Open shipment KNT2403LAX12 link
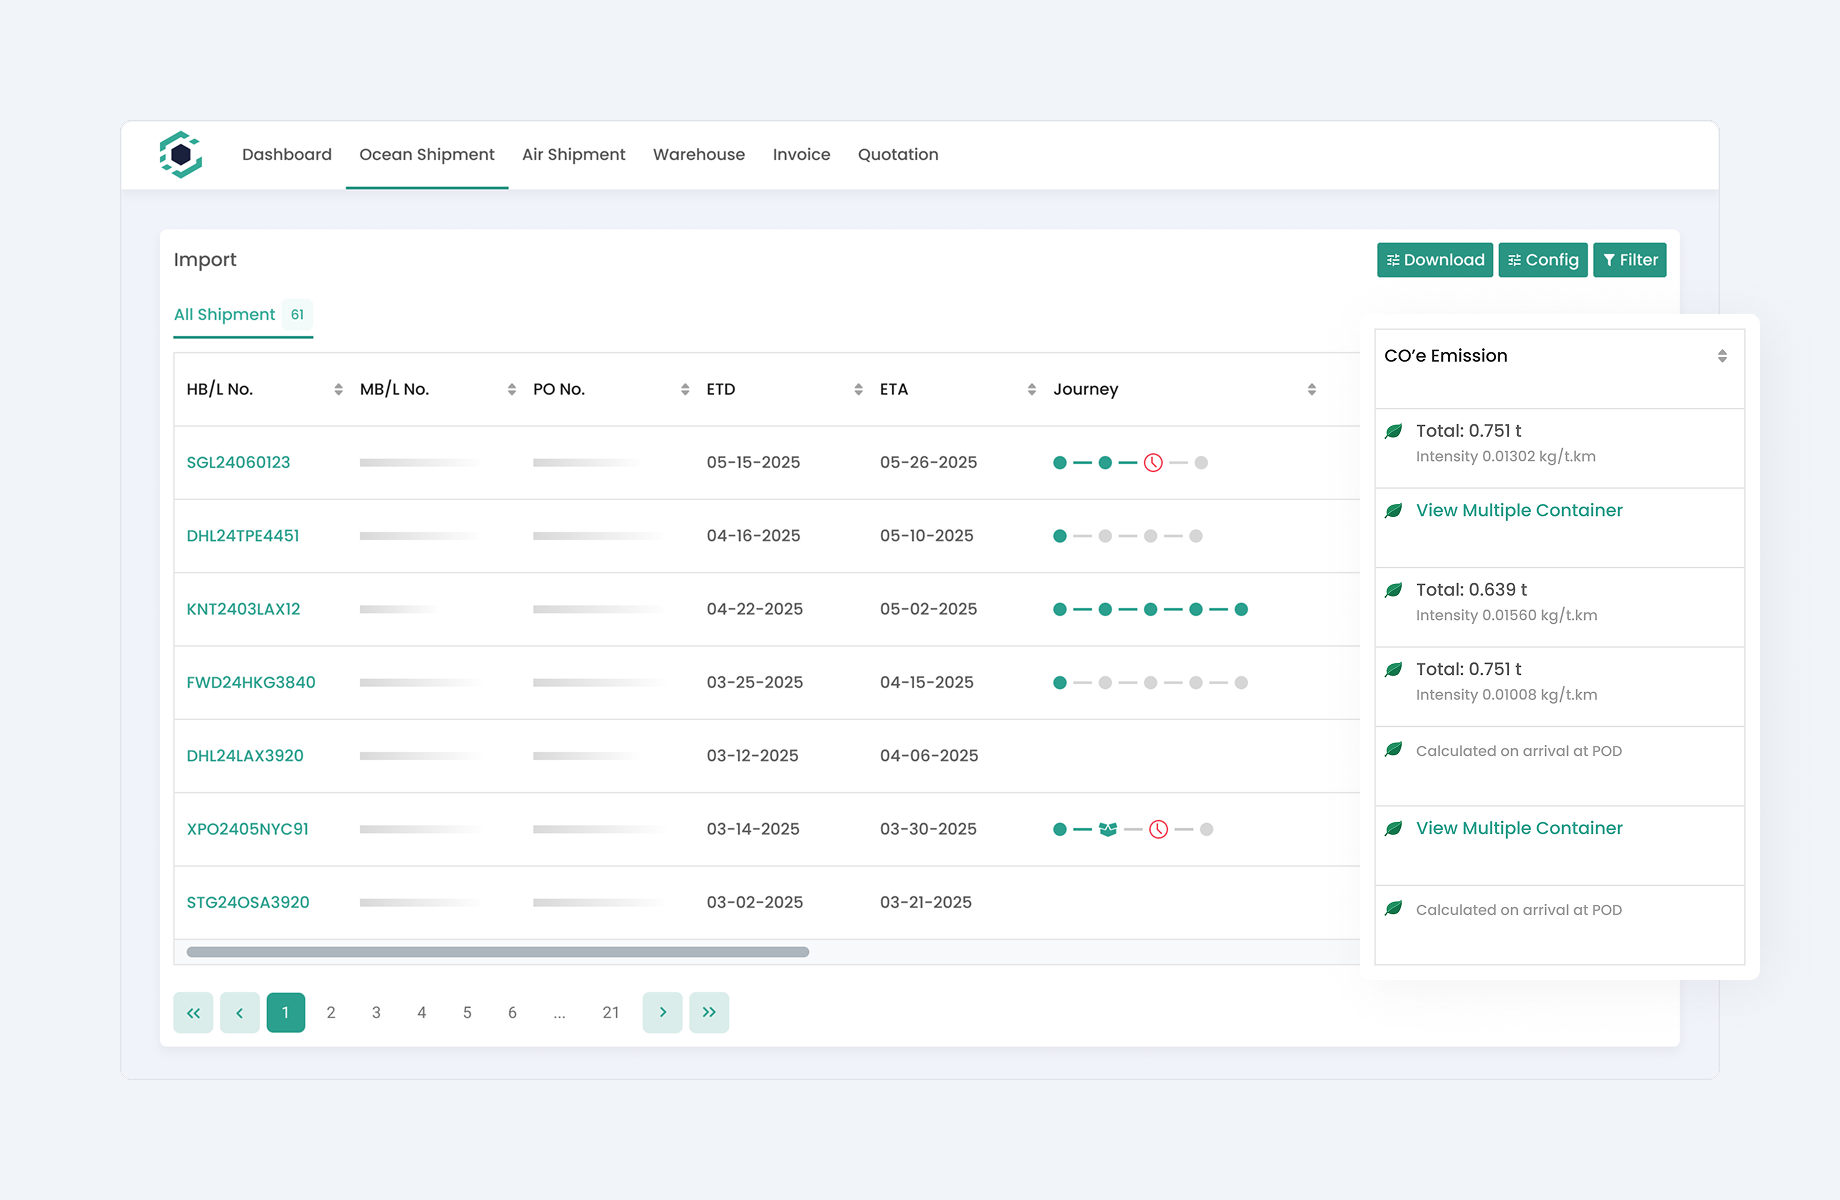This screenshot has width=1840, height=1200. [243, 609]
